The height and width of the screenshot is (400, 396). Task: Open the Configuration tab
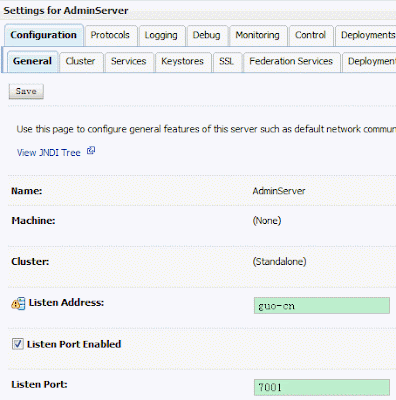click(x=43, y=35)
